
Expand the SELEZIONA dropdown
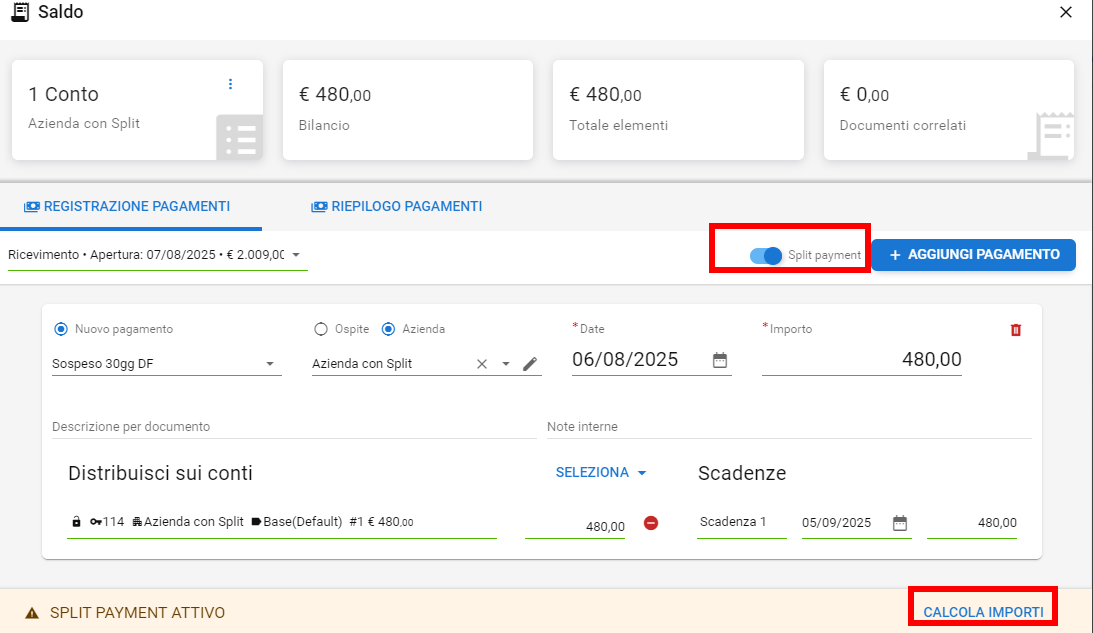[601, 473]
